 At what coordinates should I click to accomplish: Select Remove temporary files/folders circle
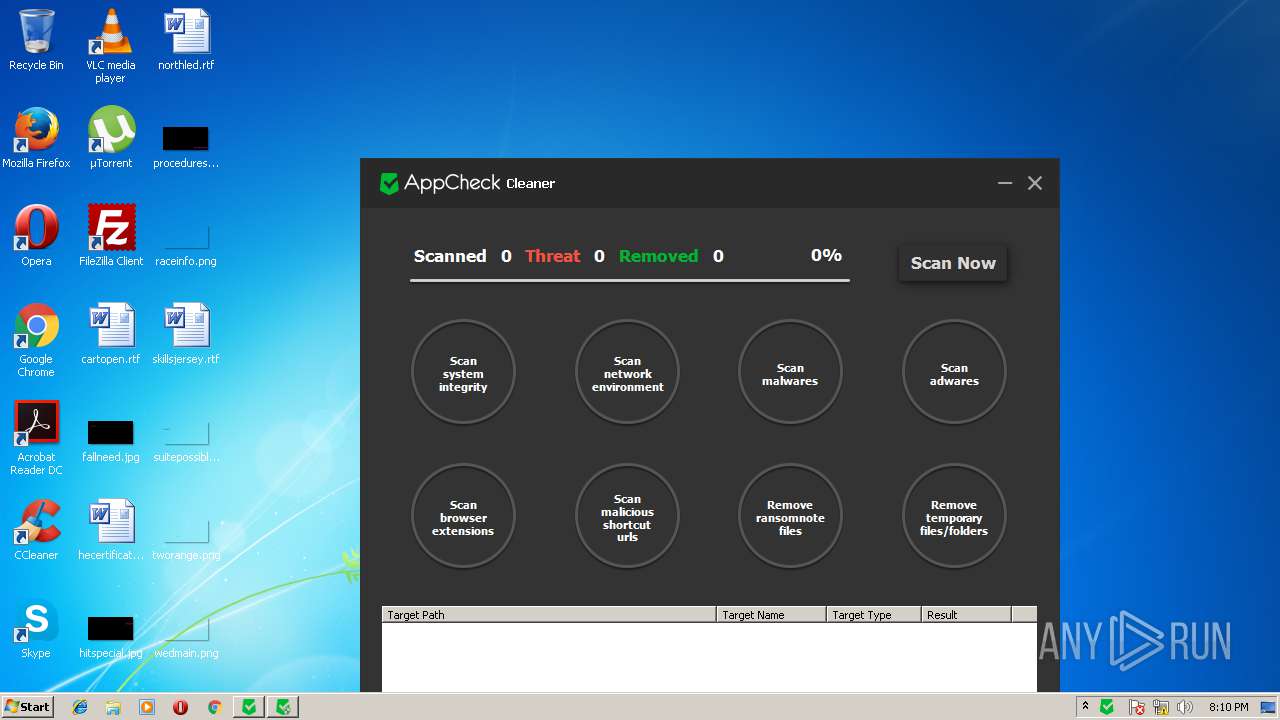[x=954, y=517]
